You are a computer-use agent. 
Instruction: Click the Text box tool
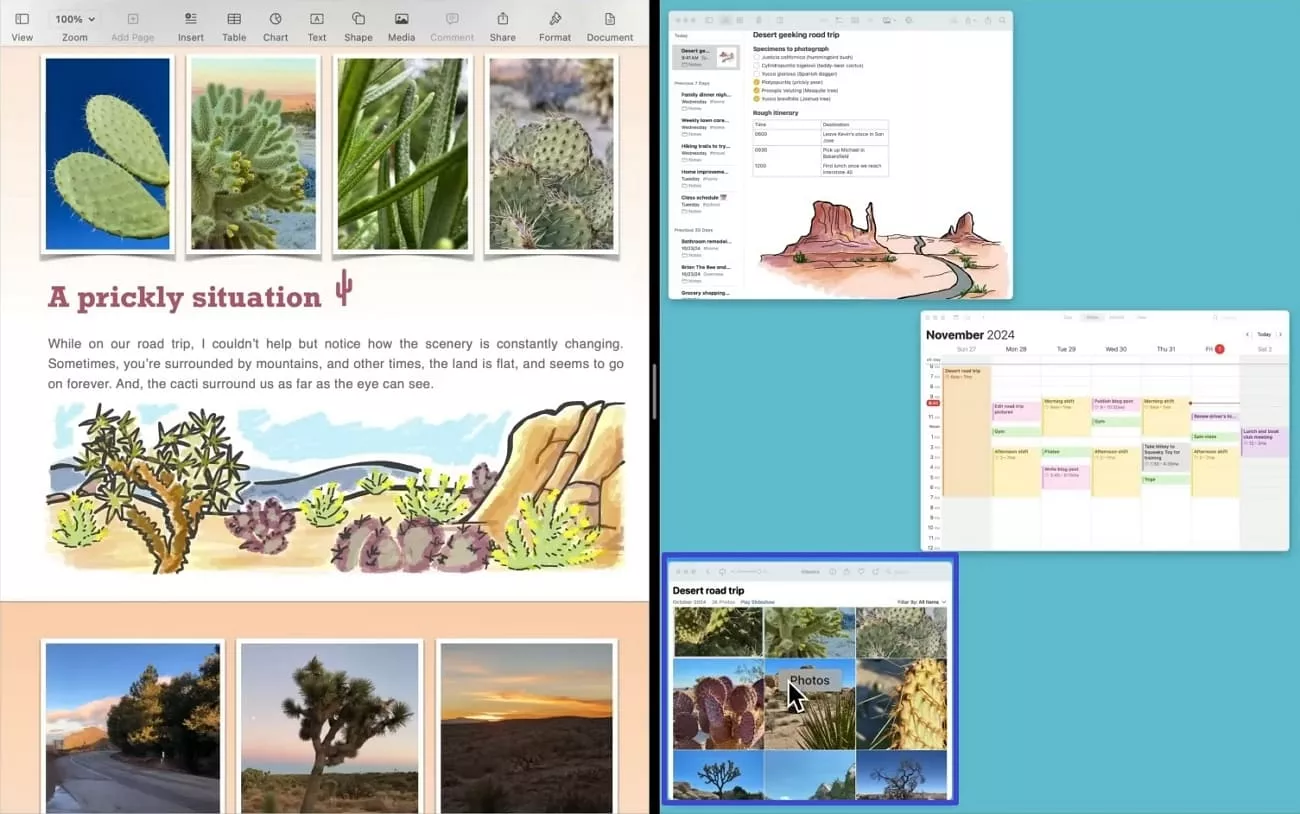(316, 19)
